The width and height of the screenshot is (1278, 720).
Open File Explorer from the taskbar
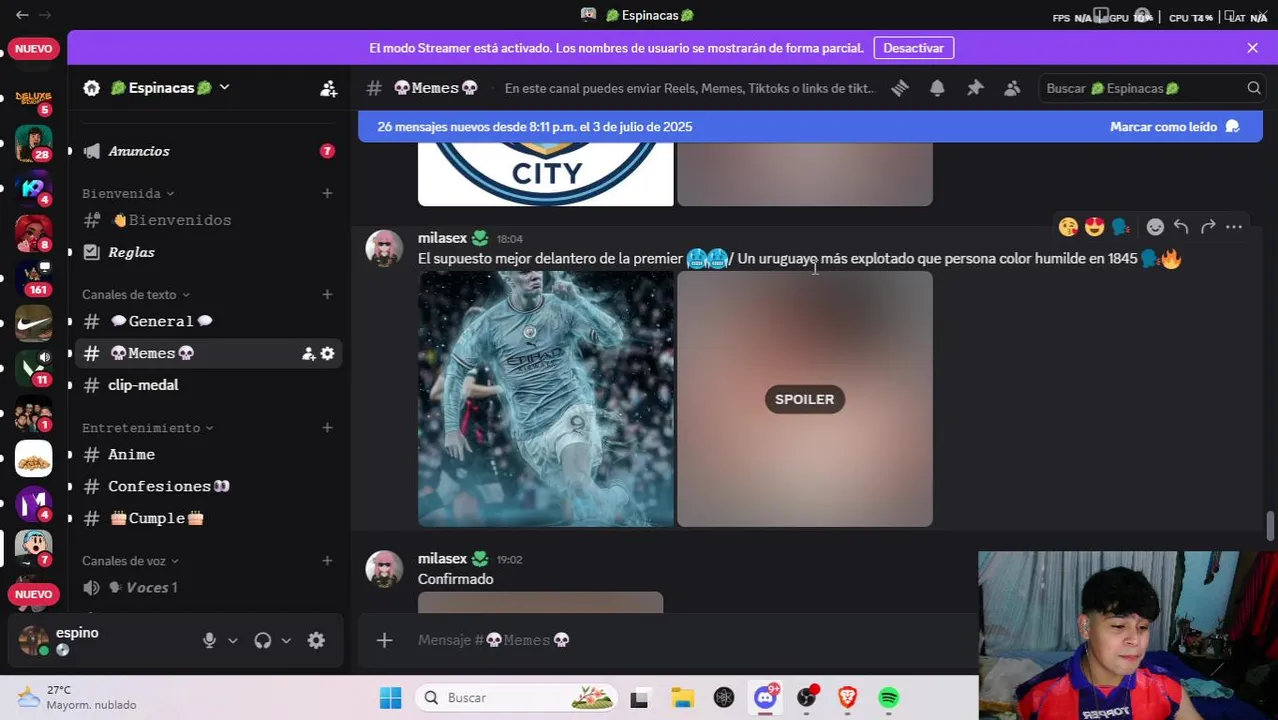coord(682,698)
